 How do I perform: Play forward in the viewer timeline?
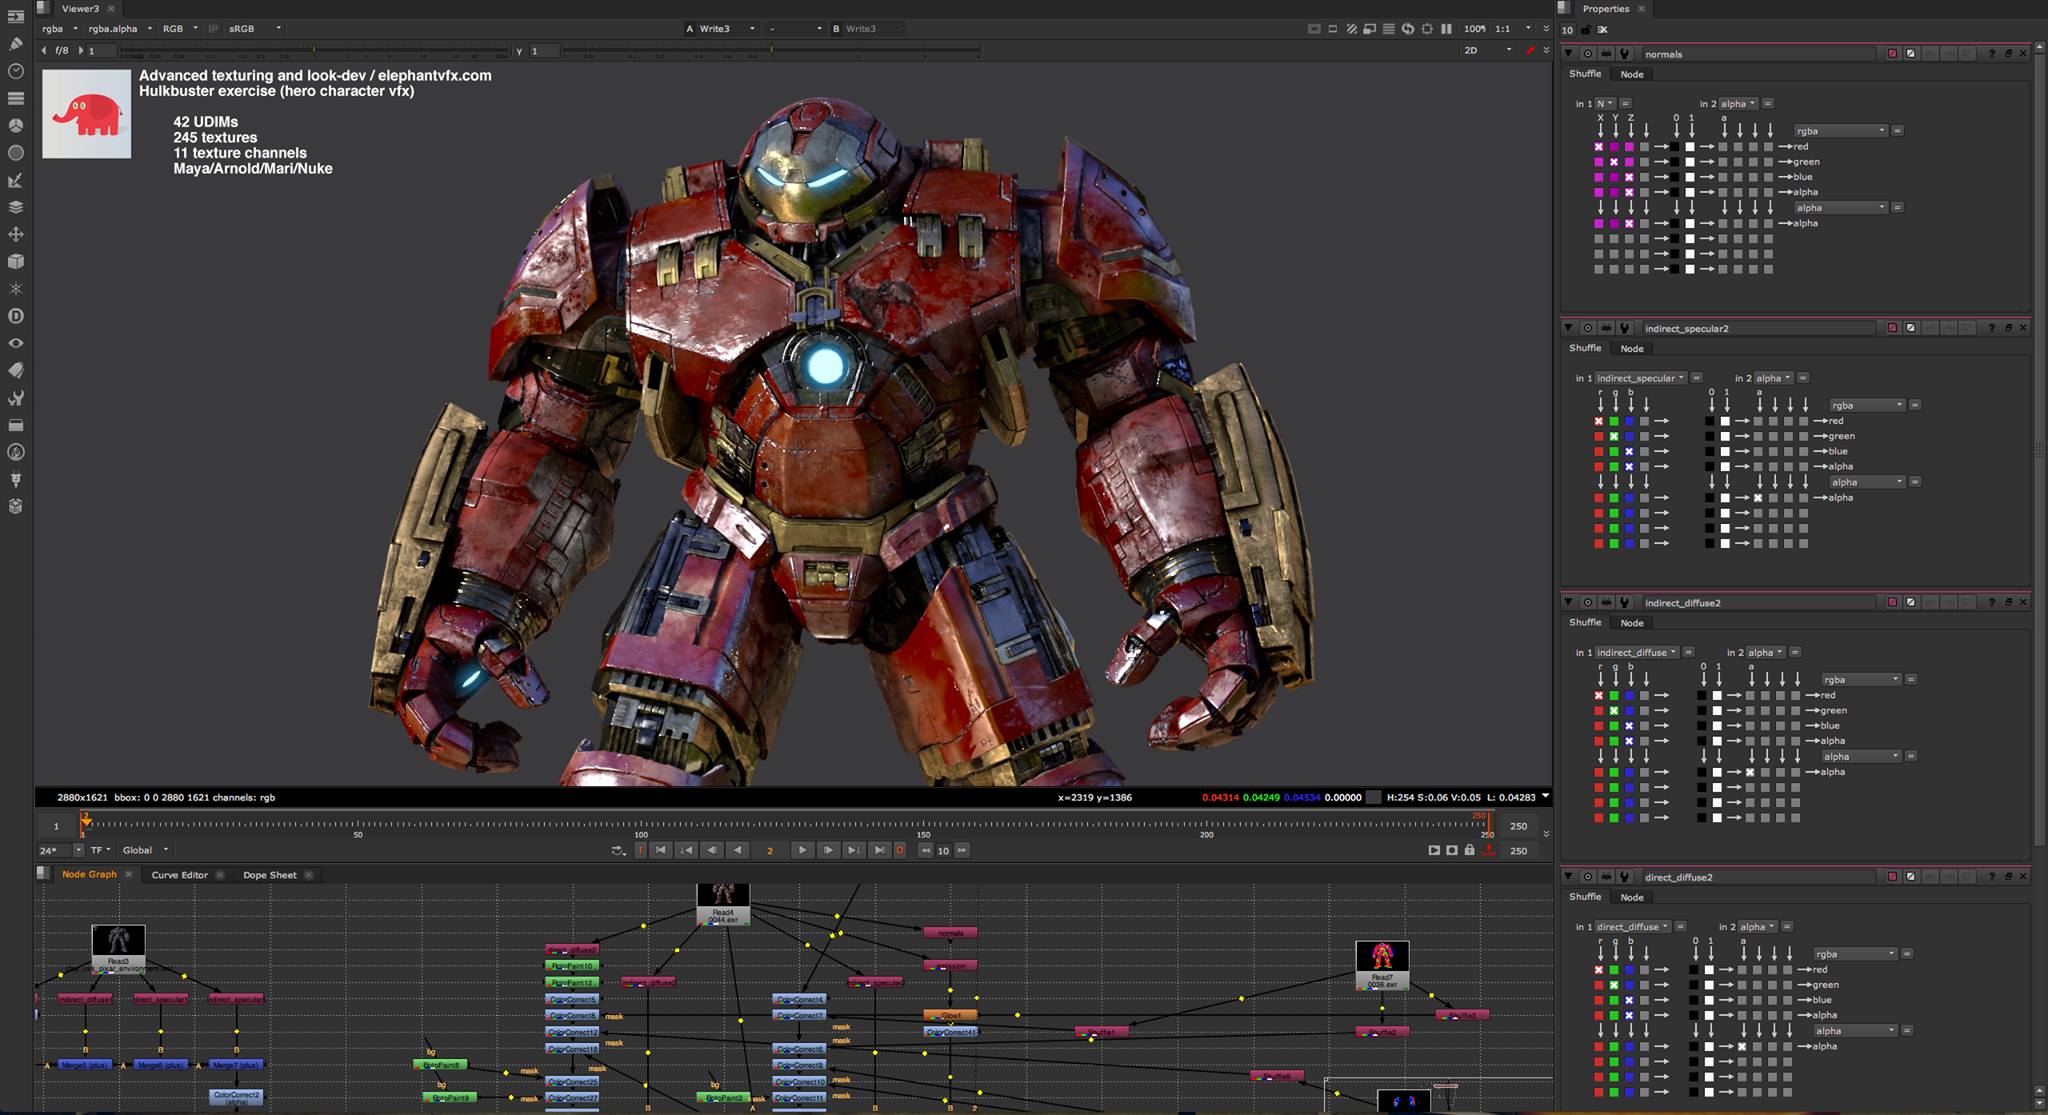coord(802,850)
